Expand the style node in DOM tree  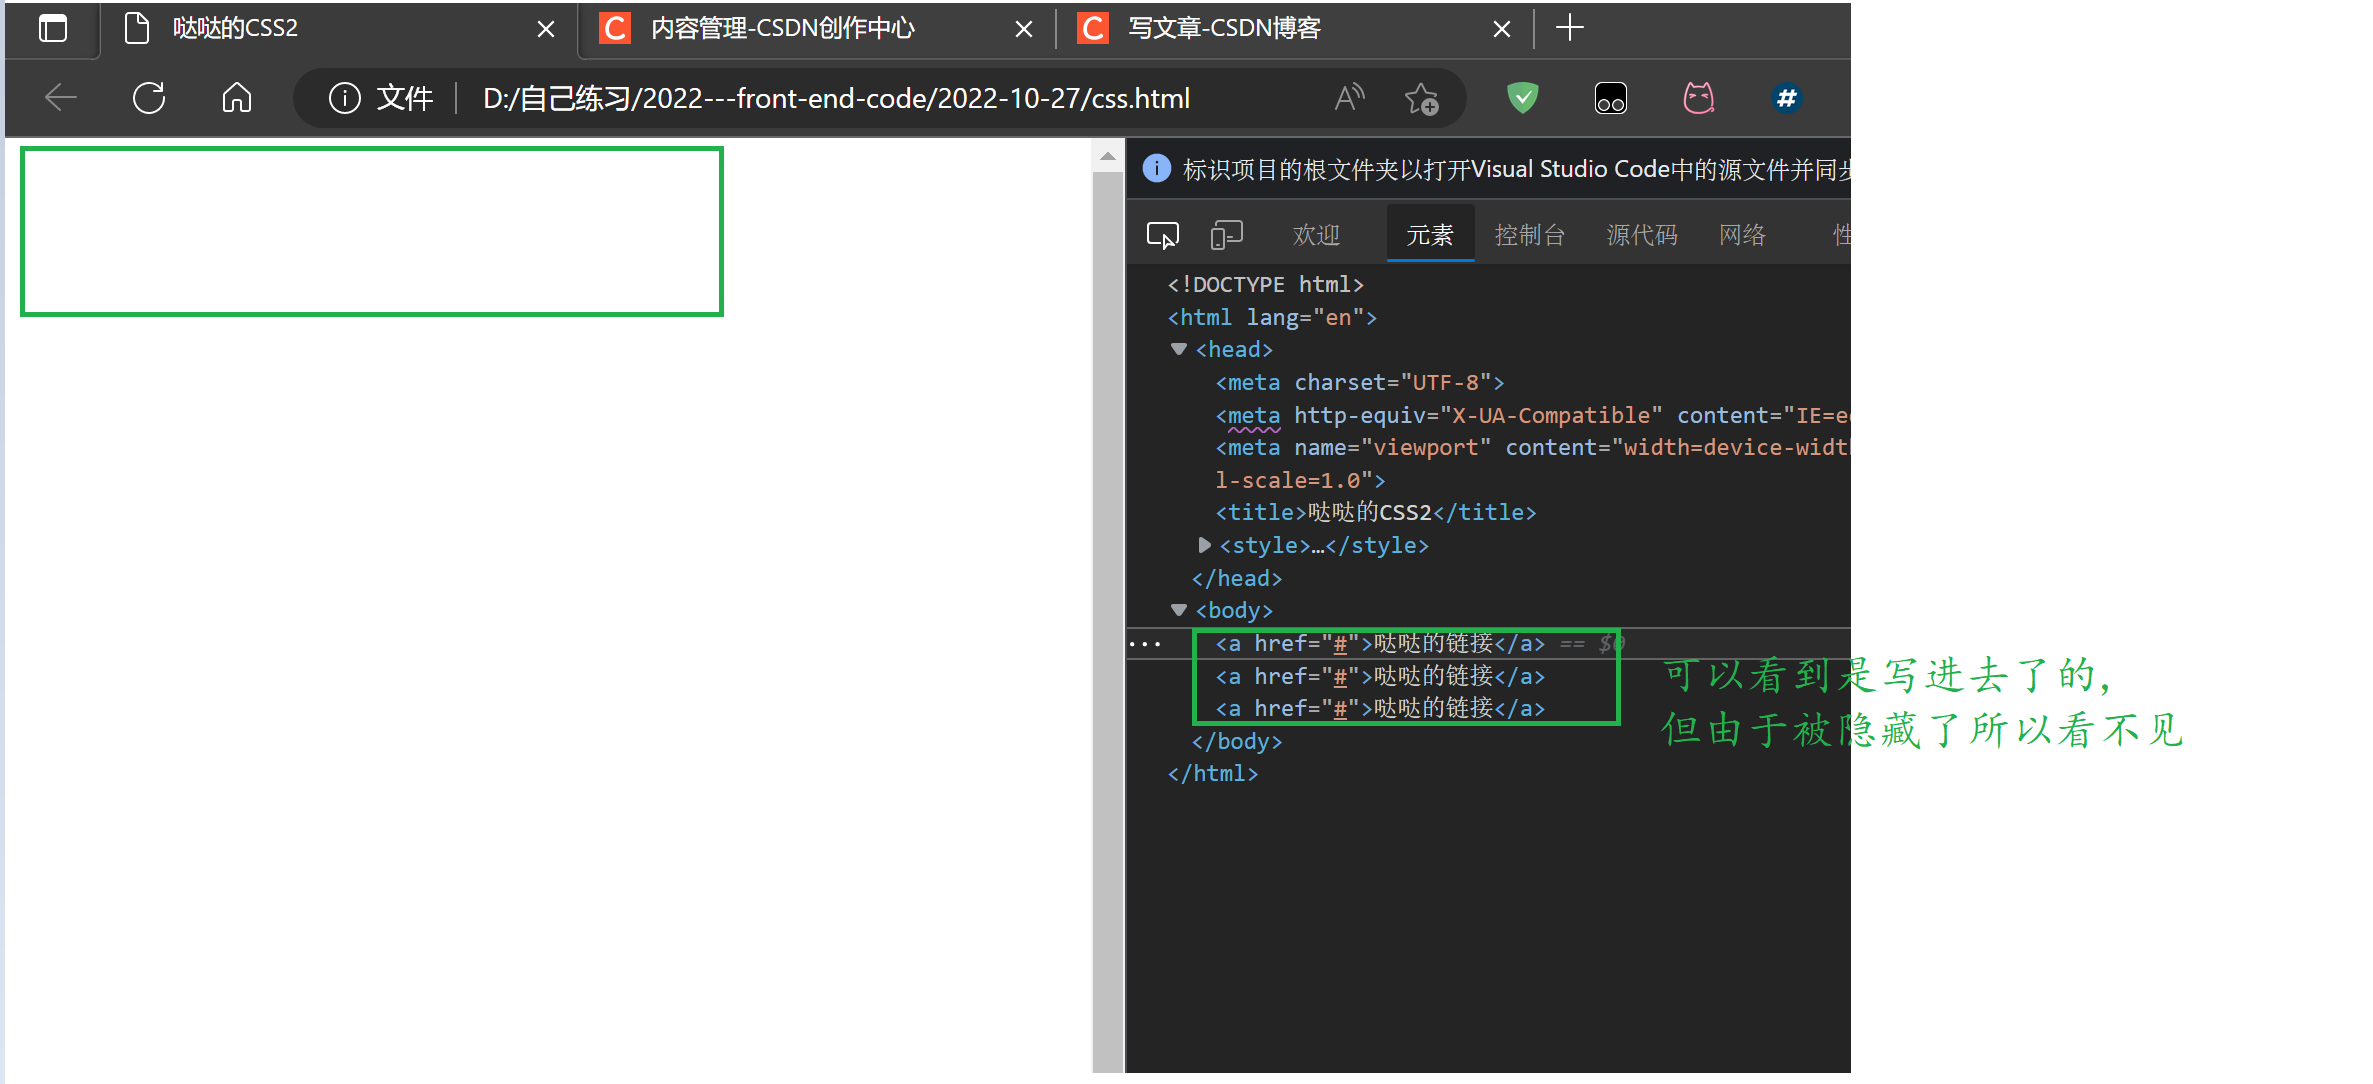pos(1204,545)
